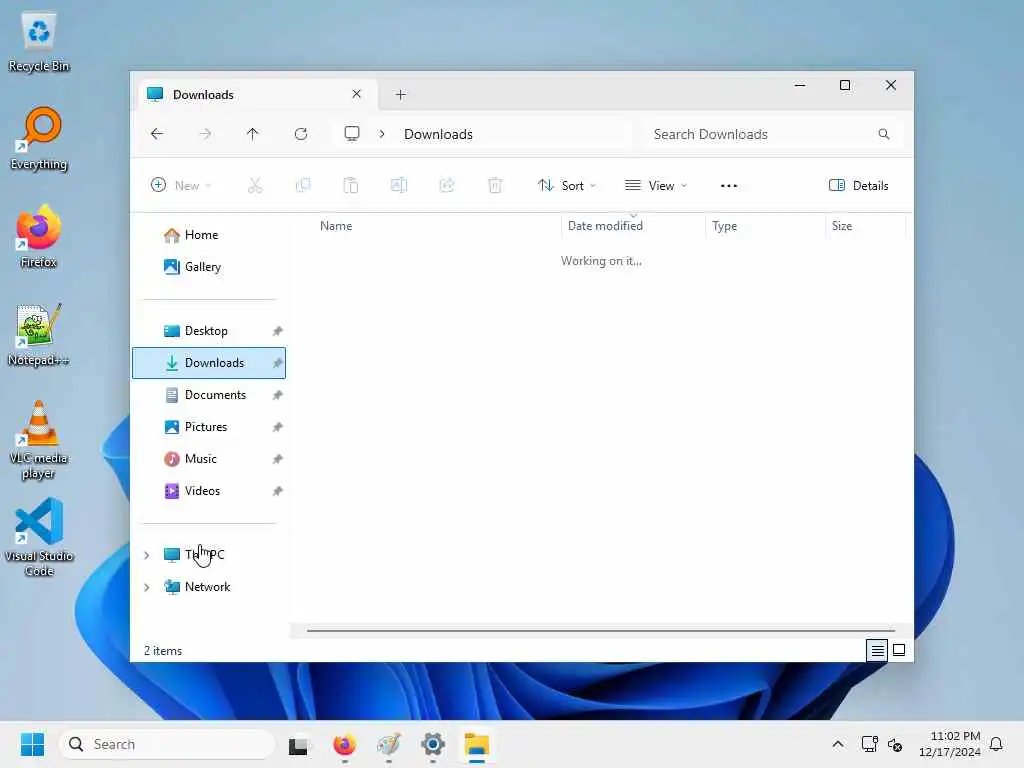Viewport: 1024px width, 768px height.
Task: Close the Downloads tab
Action: click(357, 94)
